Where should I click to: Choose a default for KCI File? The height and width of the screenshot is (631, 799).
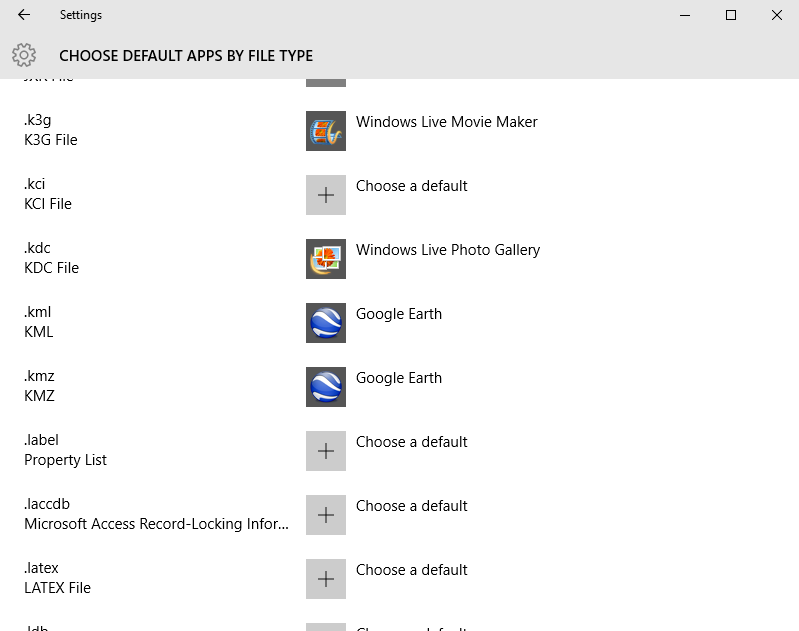click(x=411, y=186)
